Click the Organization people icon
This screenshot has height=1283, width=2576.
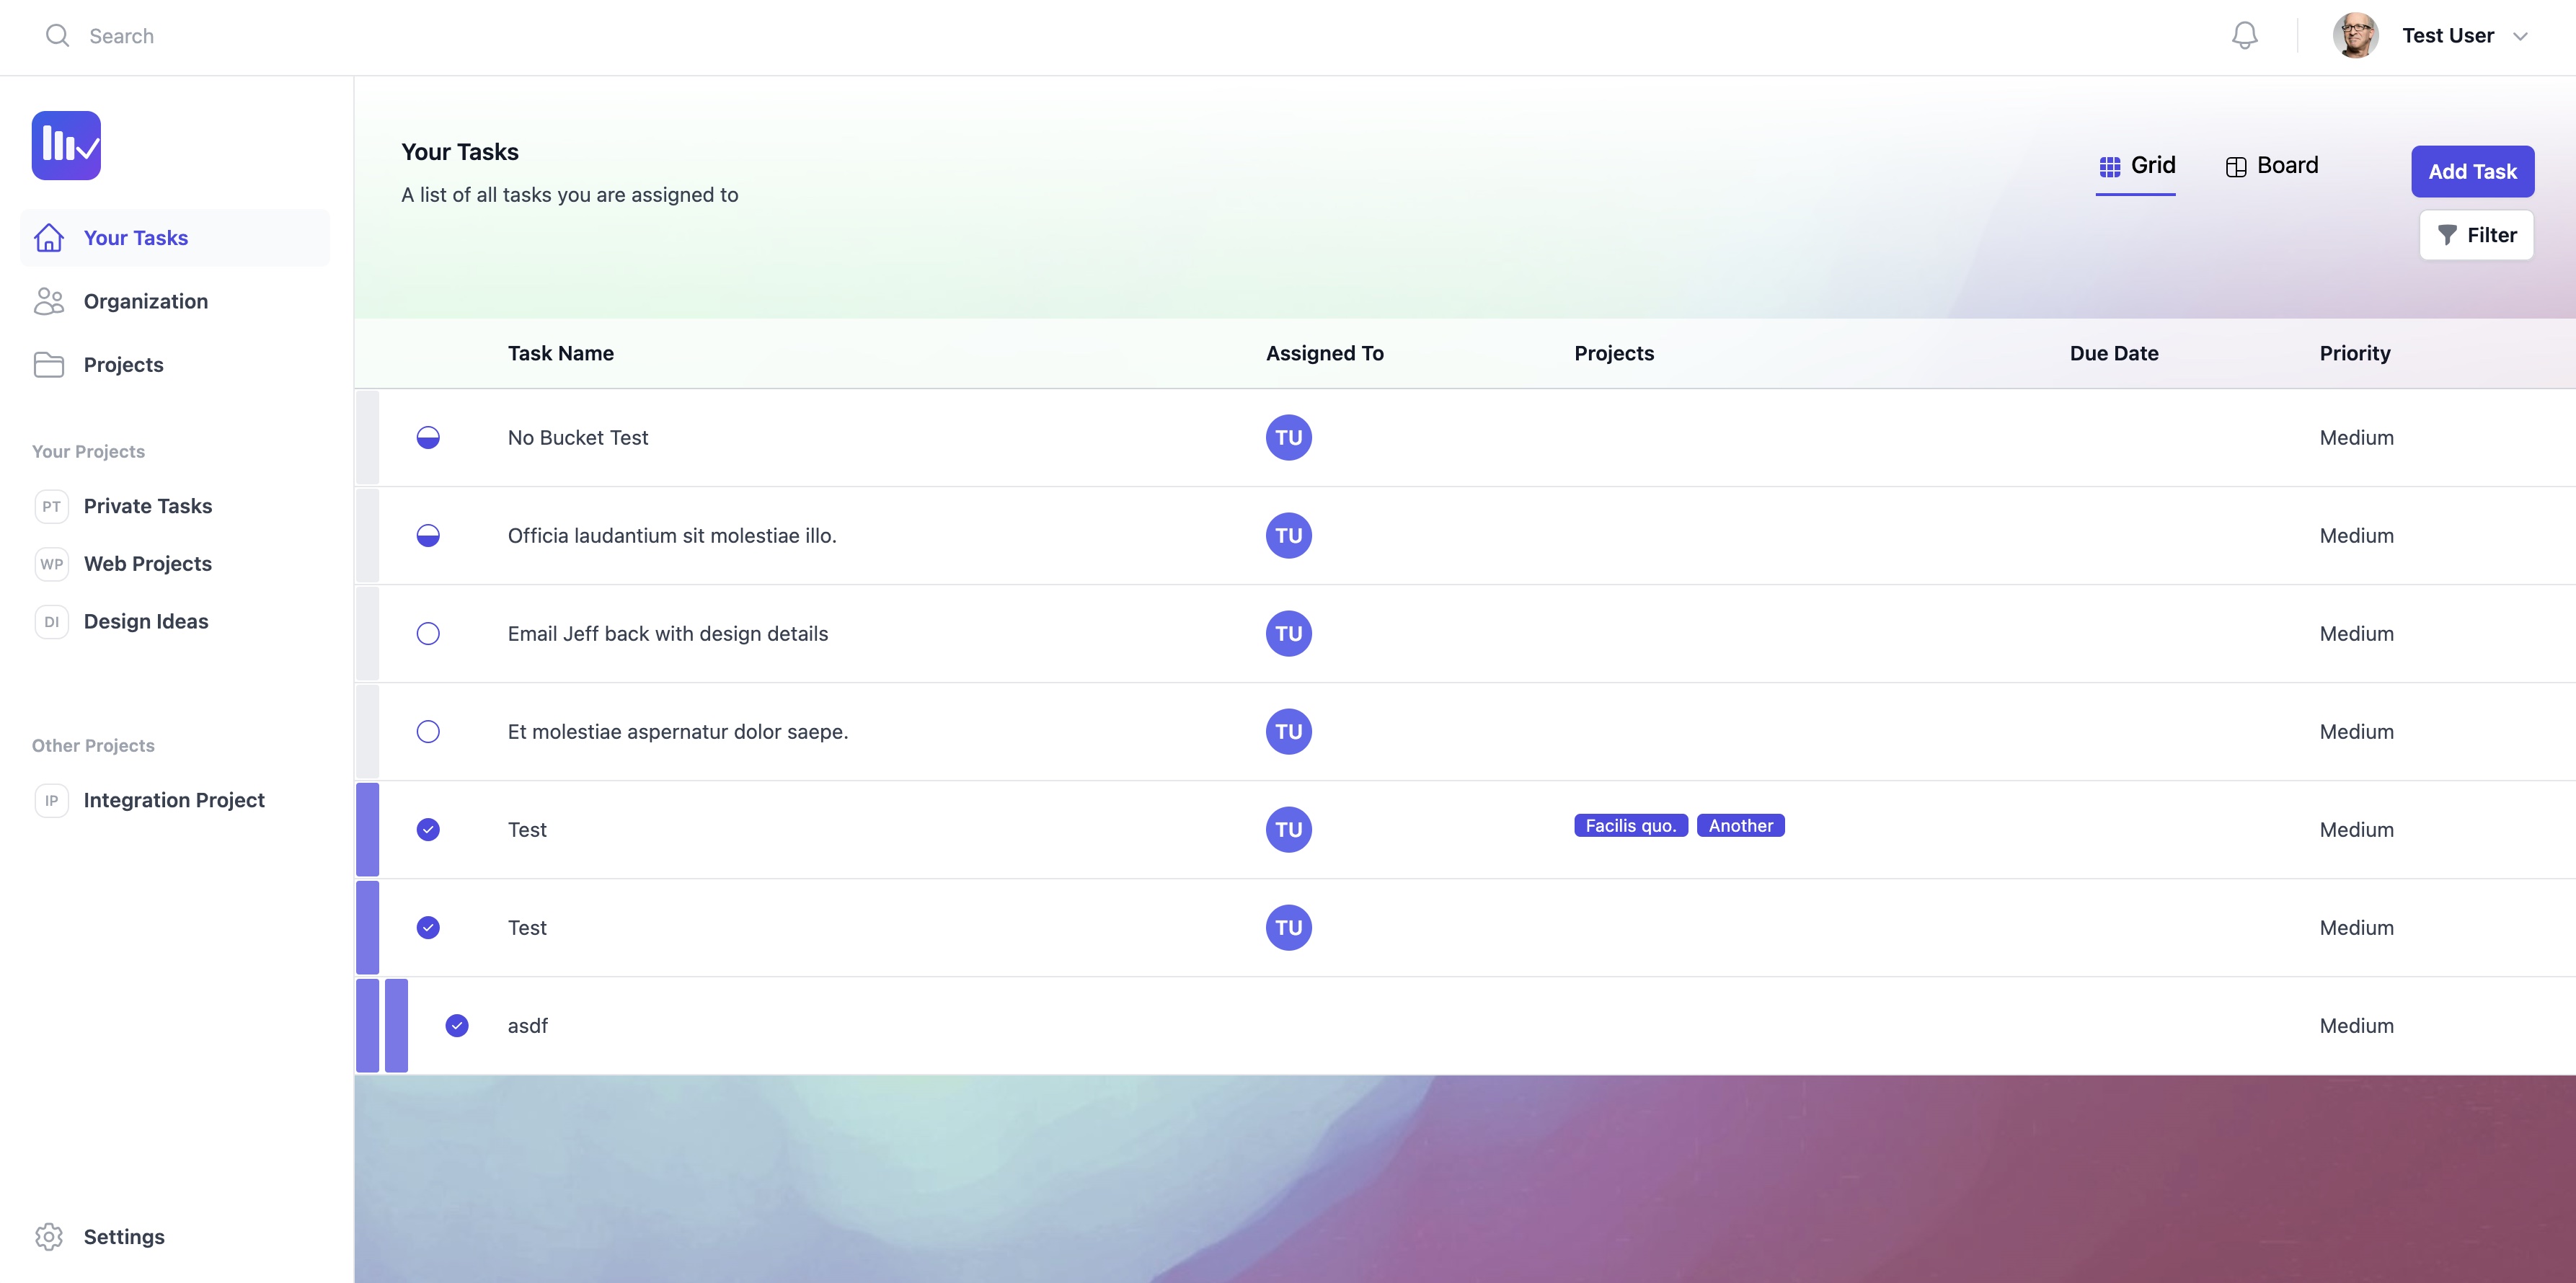49,301
